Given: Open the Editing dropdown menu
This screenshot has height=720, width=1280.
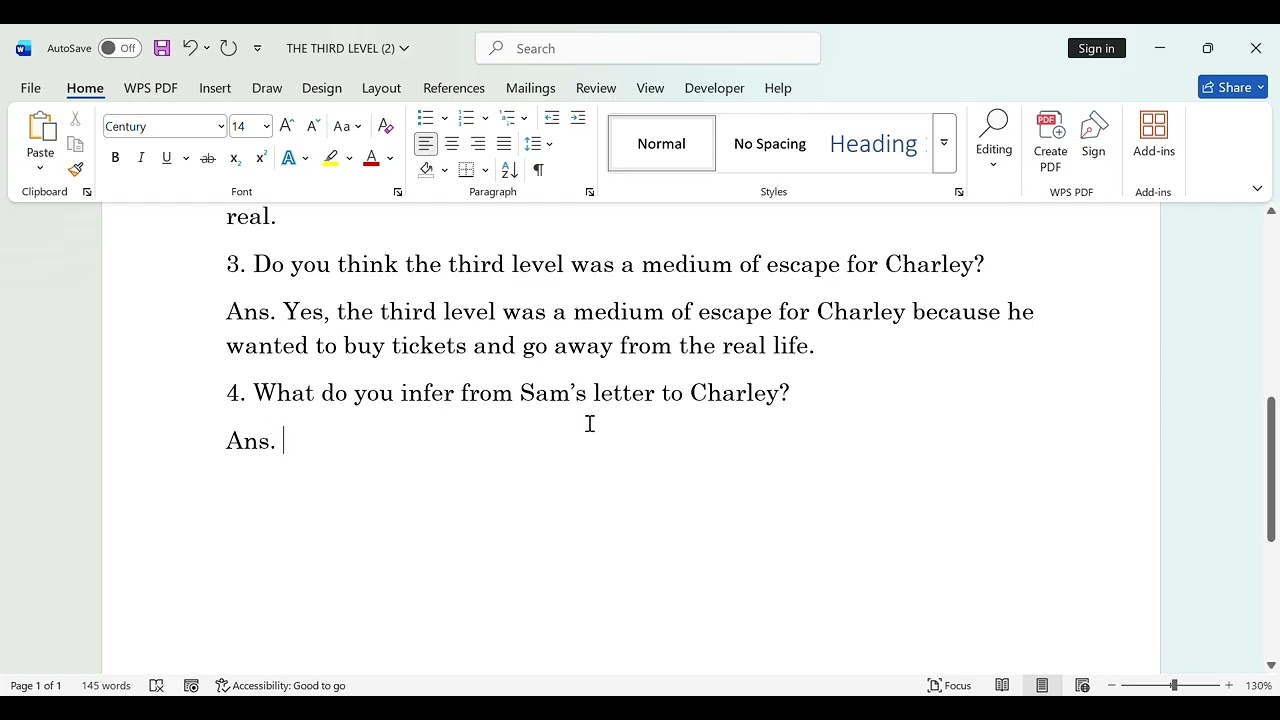Looking at the screenshot, I should 994,140.
